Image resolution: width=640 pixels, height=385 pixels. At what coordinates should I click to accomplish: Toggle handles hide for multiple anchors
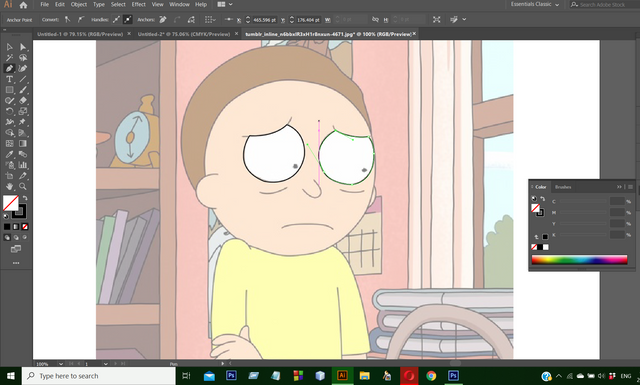pos(127,19)
